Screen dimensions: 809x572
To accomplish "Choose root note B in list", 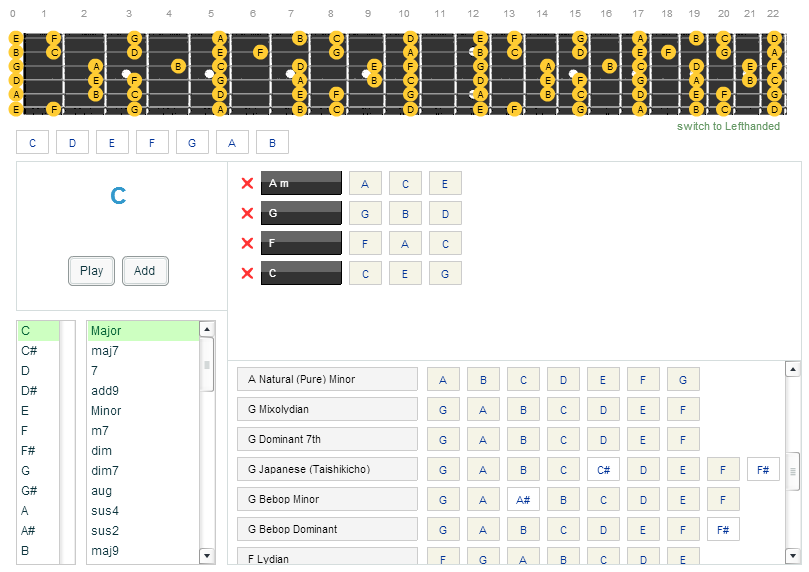I will click(x=39, y=551).
